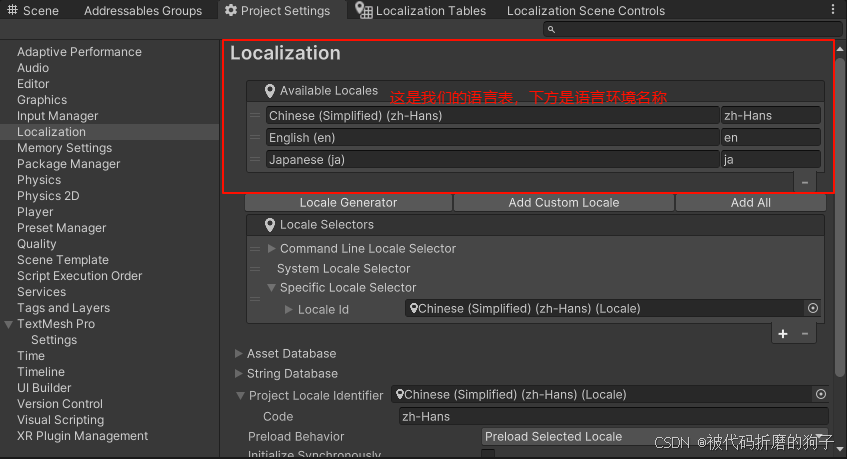Open Visual Scripting settings

pyautogui.click(x=60, y=420)
